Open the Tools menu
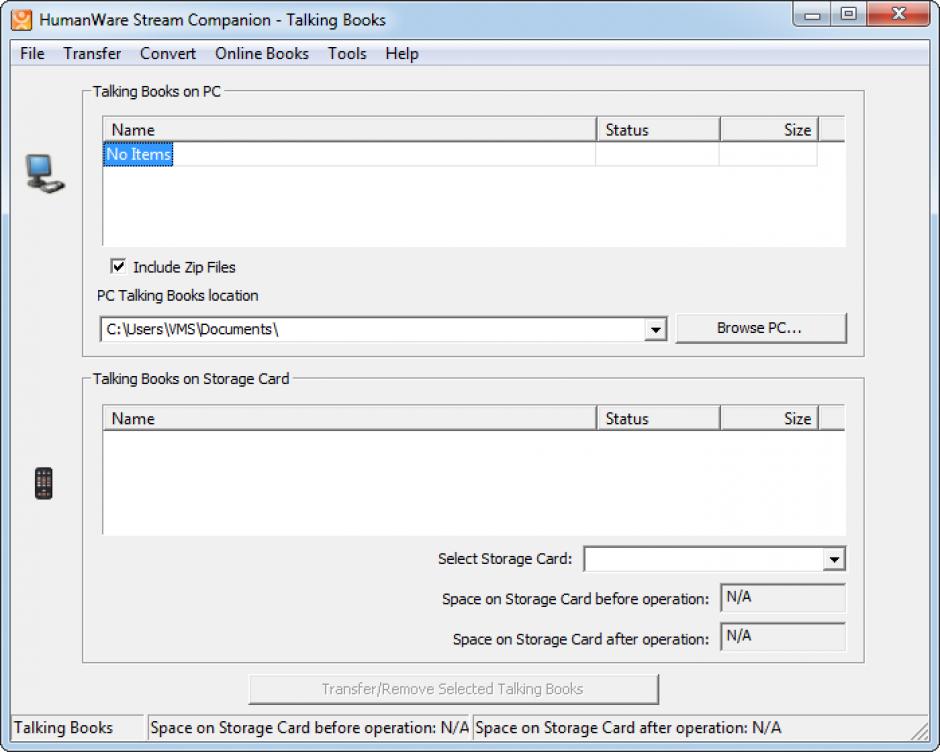The image size is (940, 752). point(347,54)
